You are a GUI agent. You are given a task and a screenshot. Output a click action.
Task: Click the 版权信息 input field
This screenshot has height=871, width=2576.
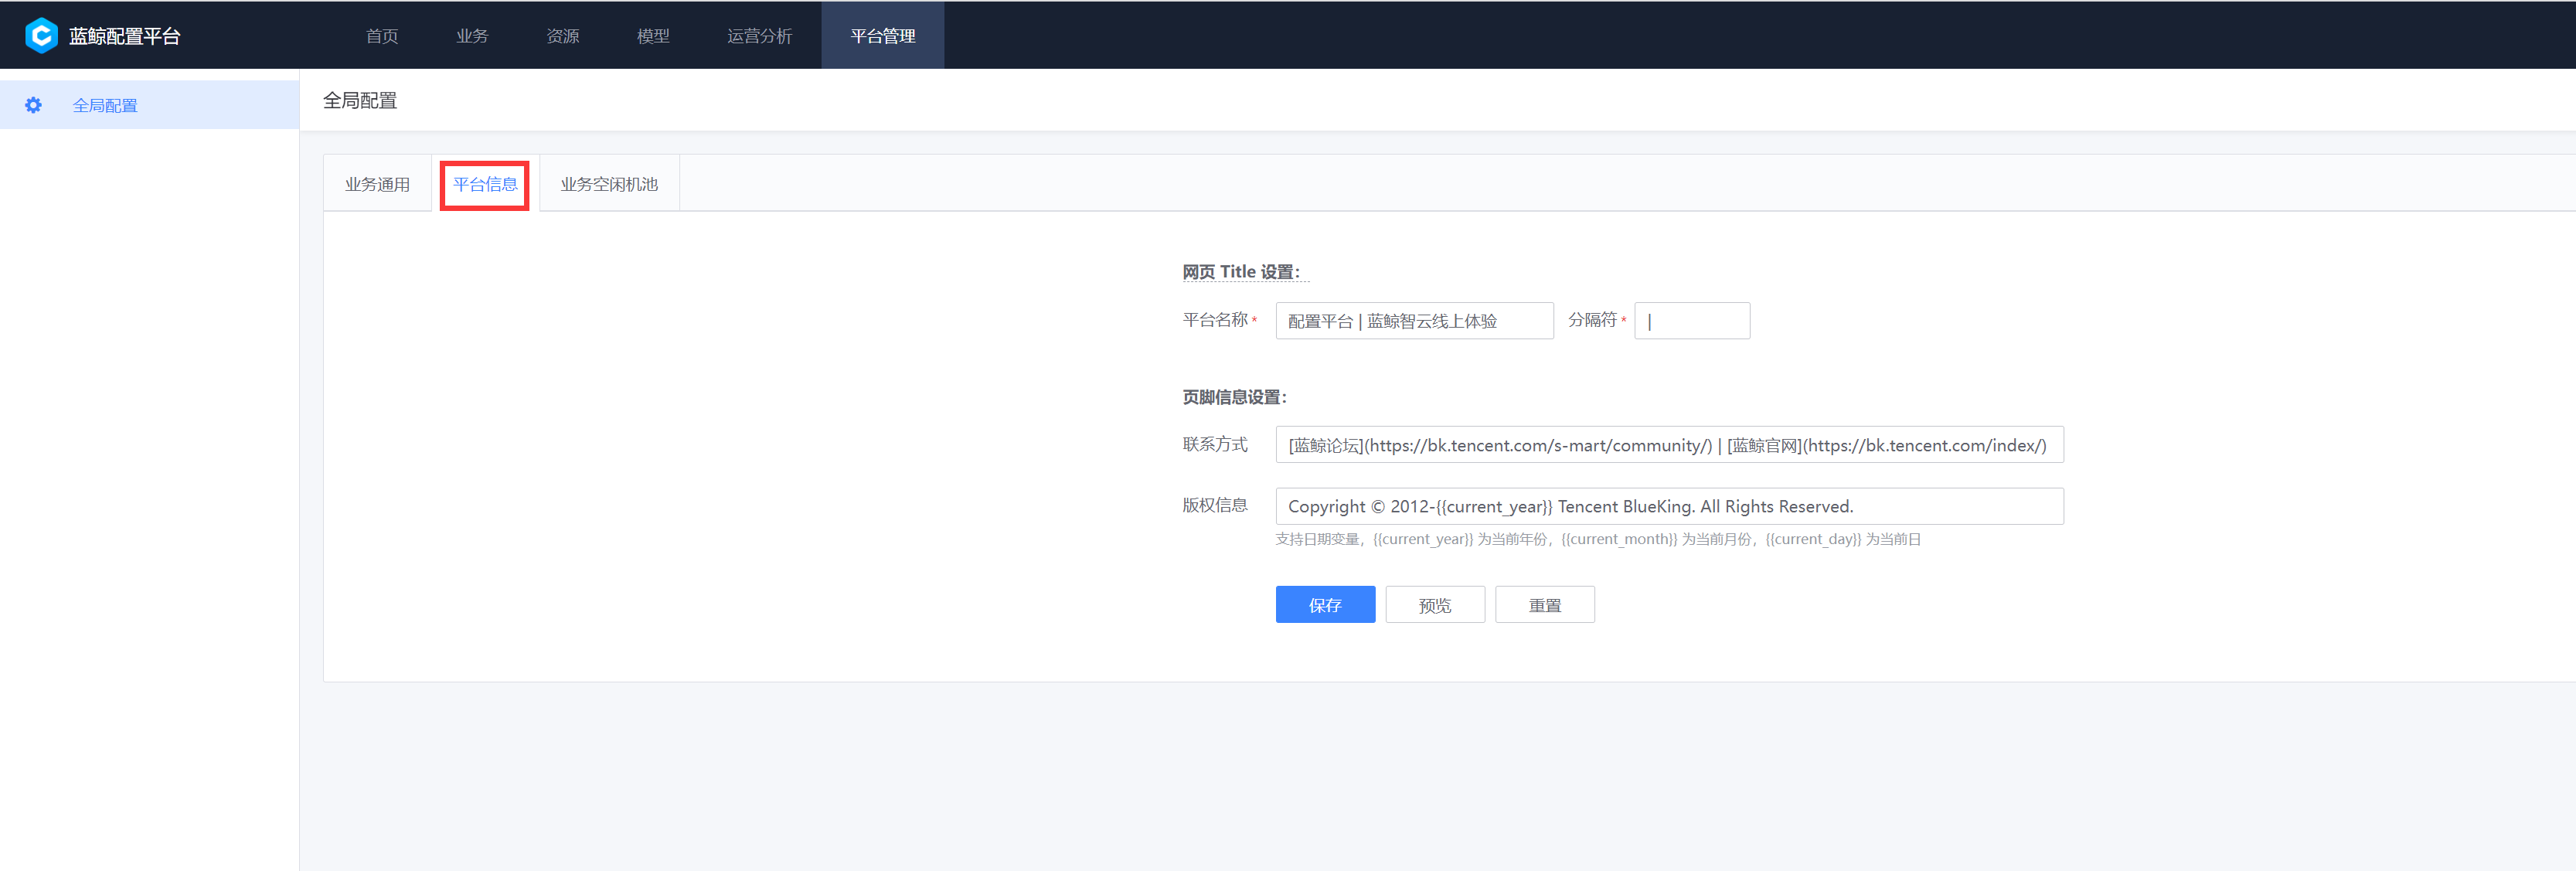coord(1669,506)
